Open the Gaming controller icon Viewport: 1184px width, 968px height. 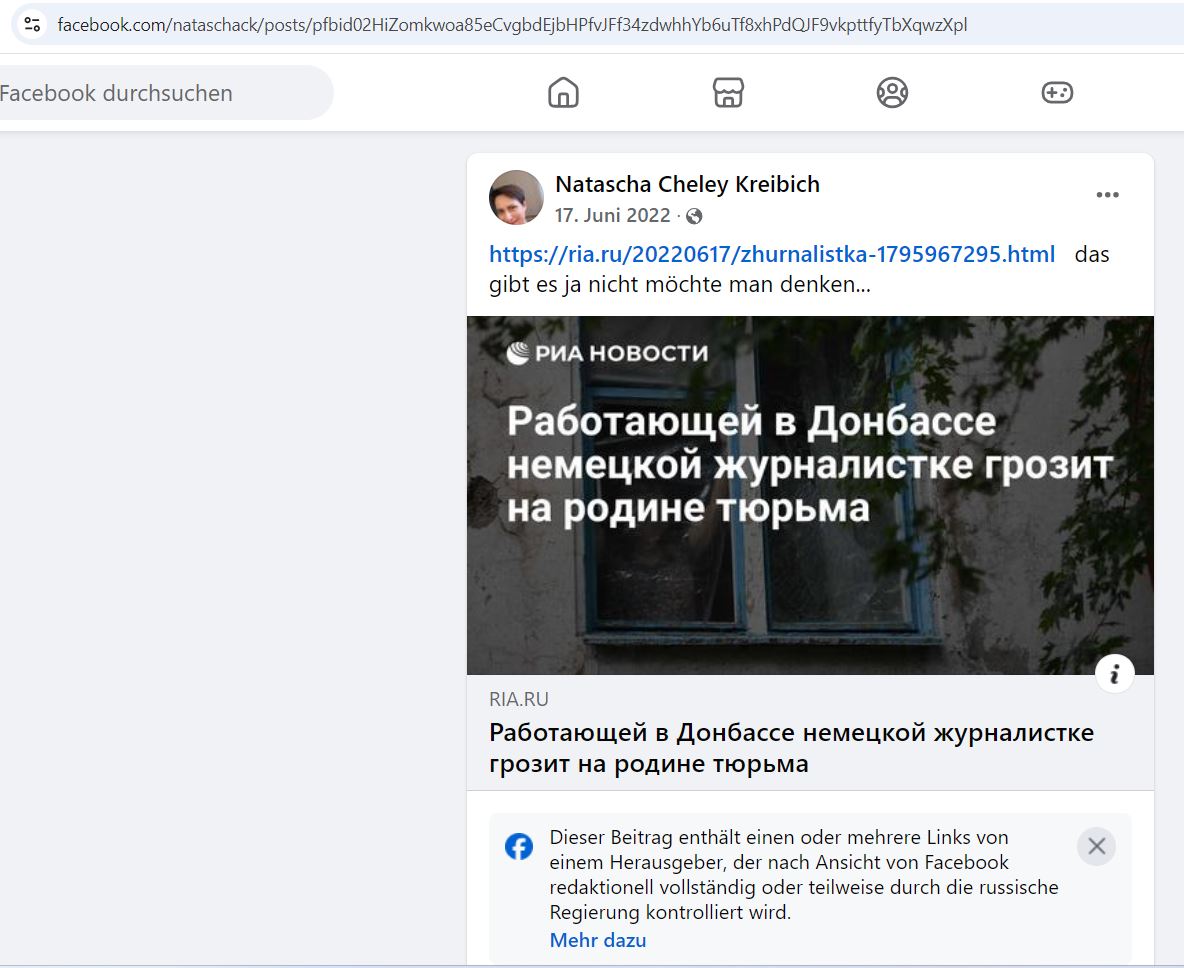[x=1057, y=93]
